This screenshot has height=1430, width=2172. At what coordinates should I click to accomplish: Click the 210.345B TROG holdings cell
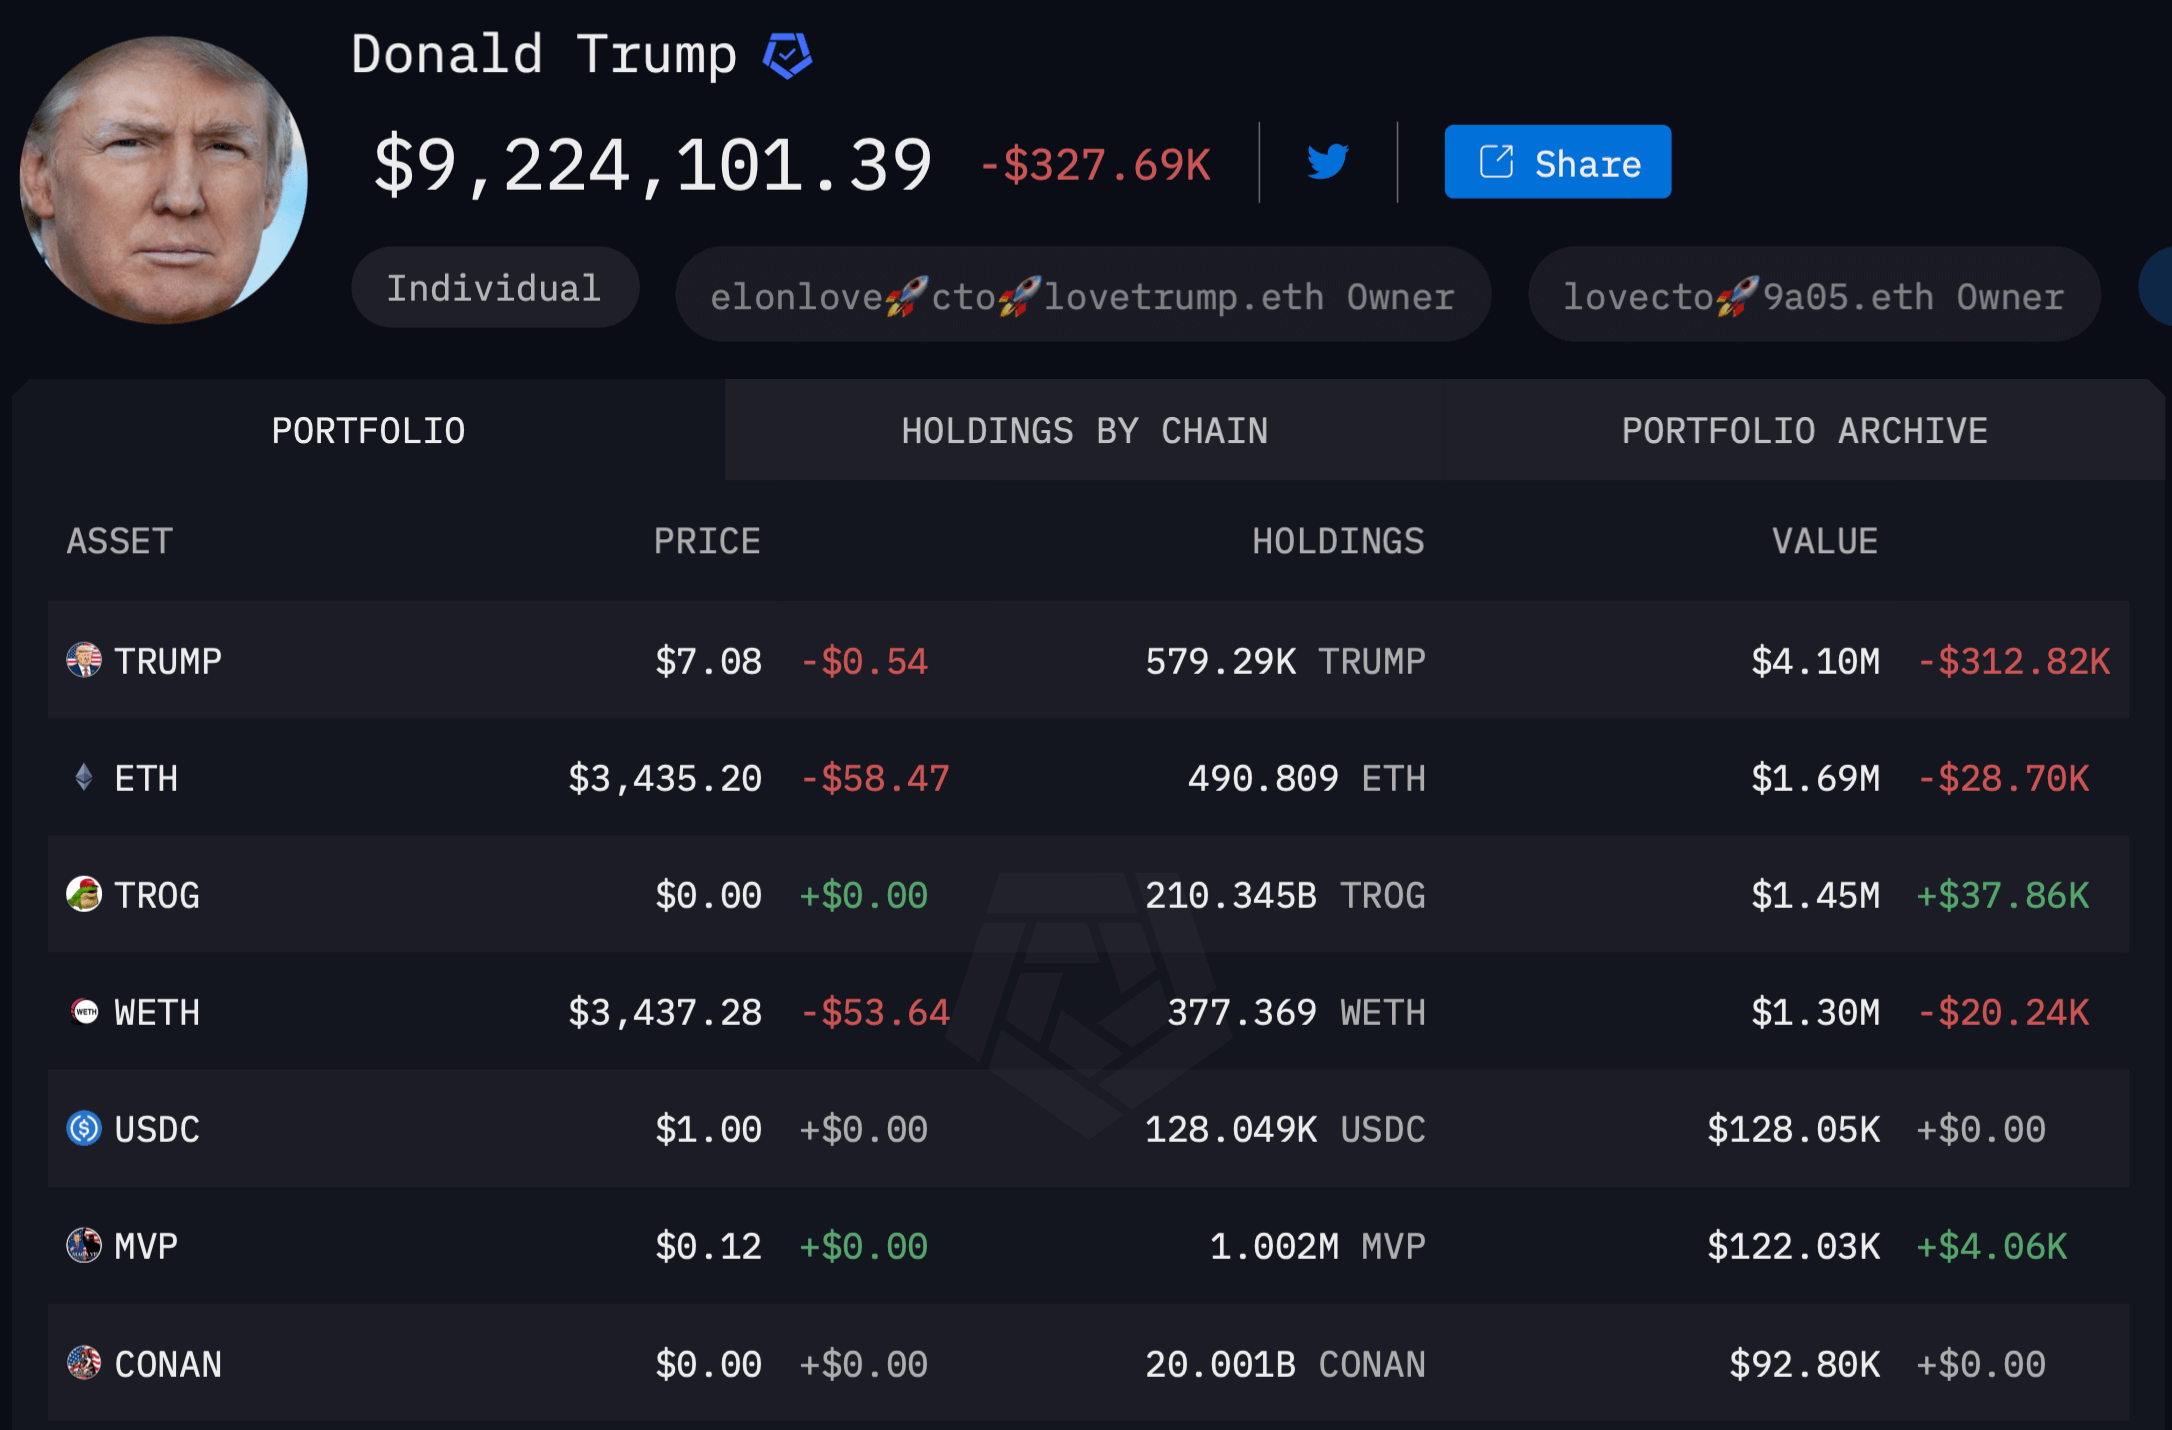pyautogui.click(x=1285, y=895)
